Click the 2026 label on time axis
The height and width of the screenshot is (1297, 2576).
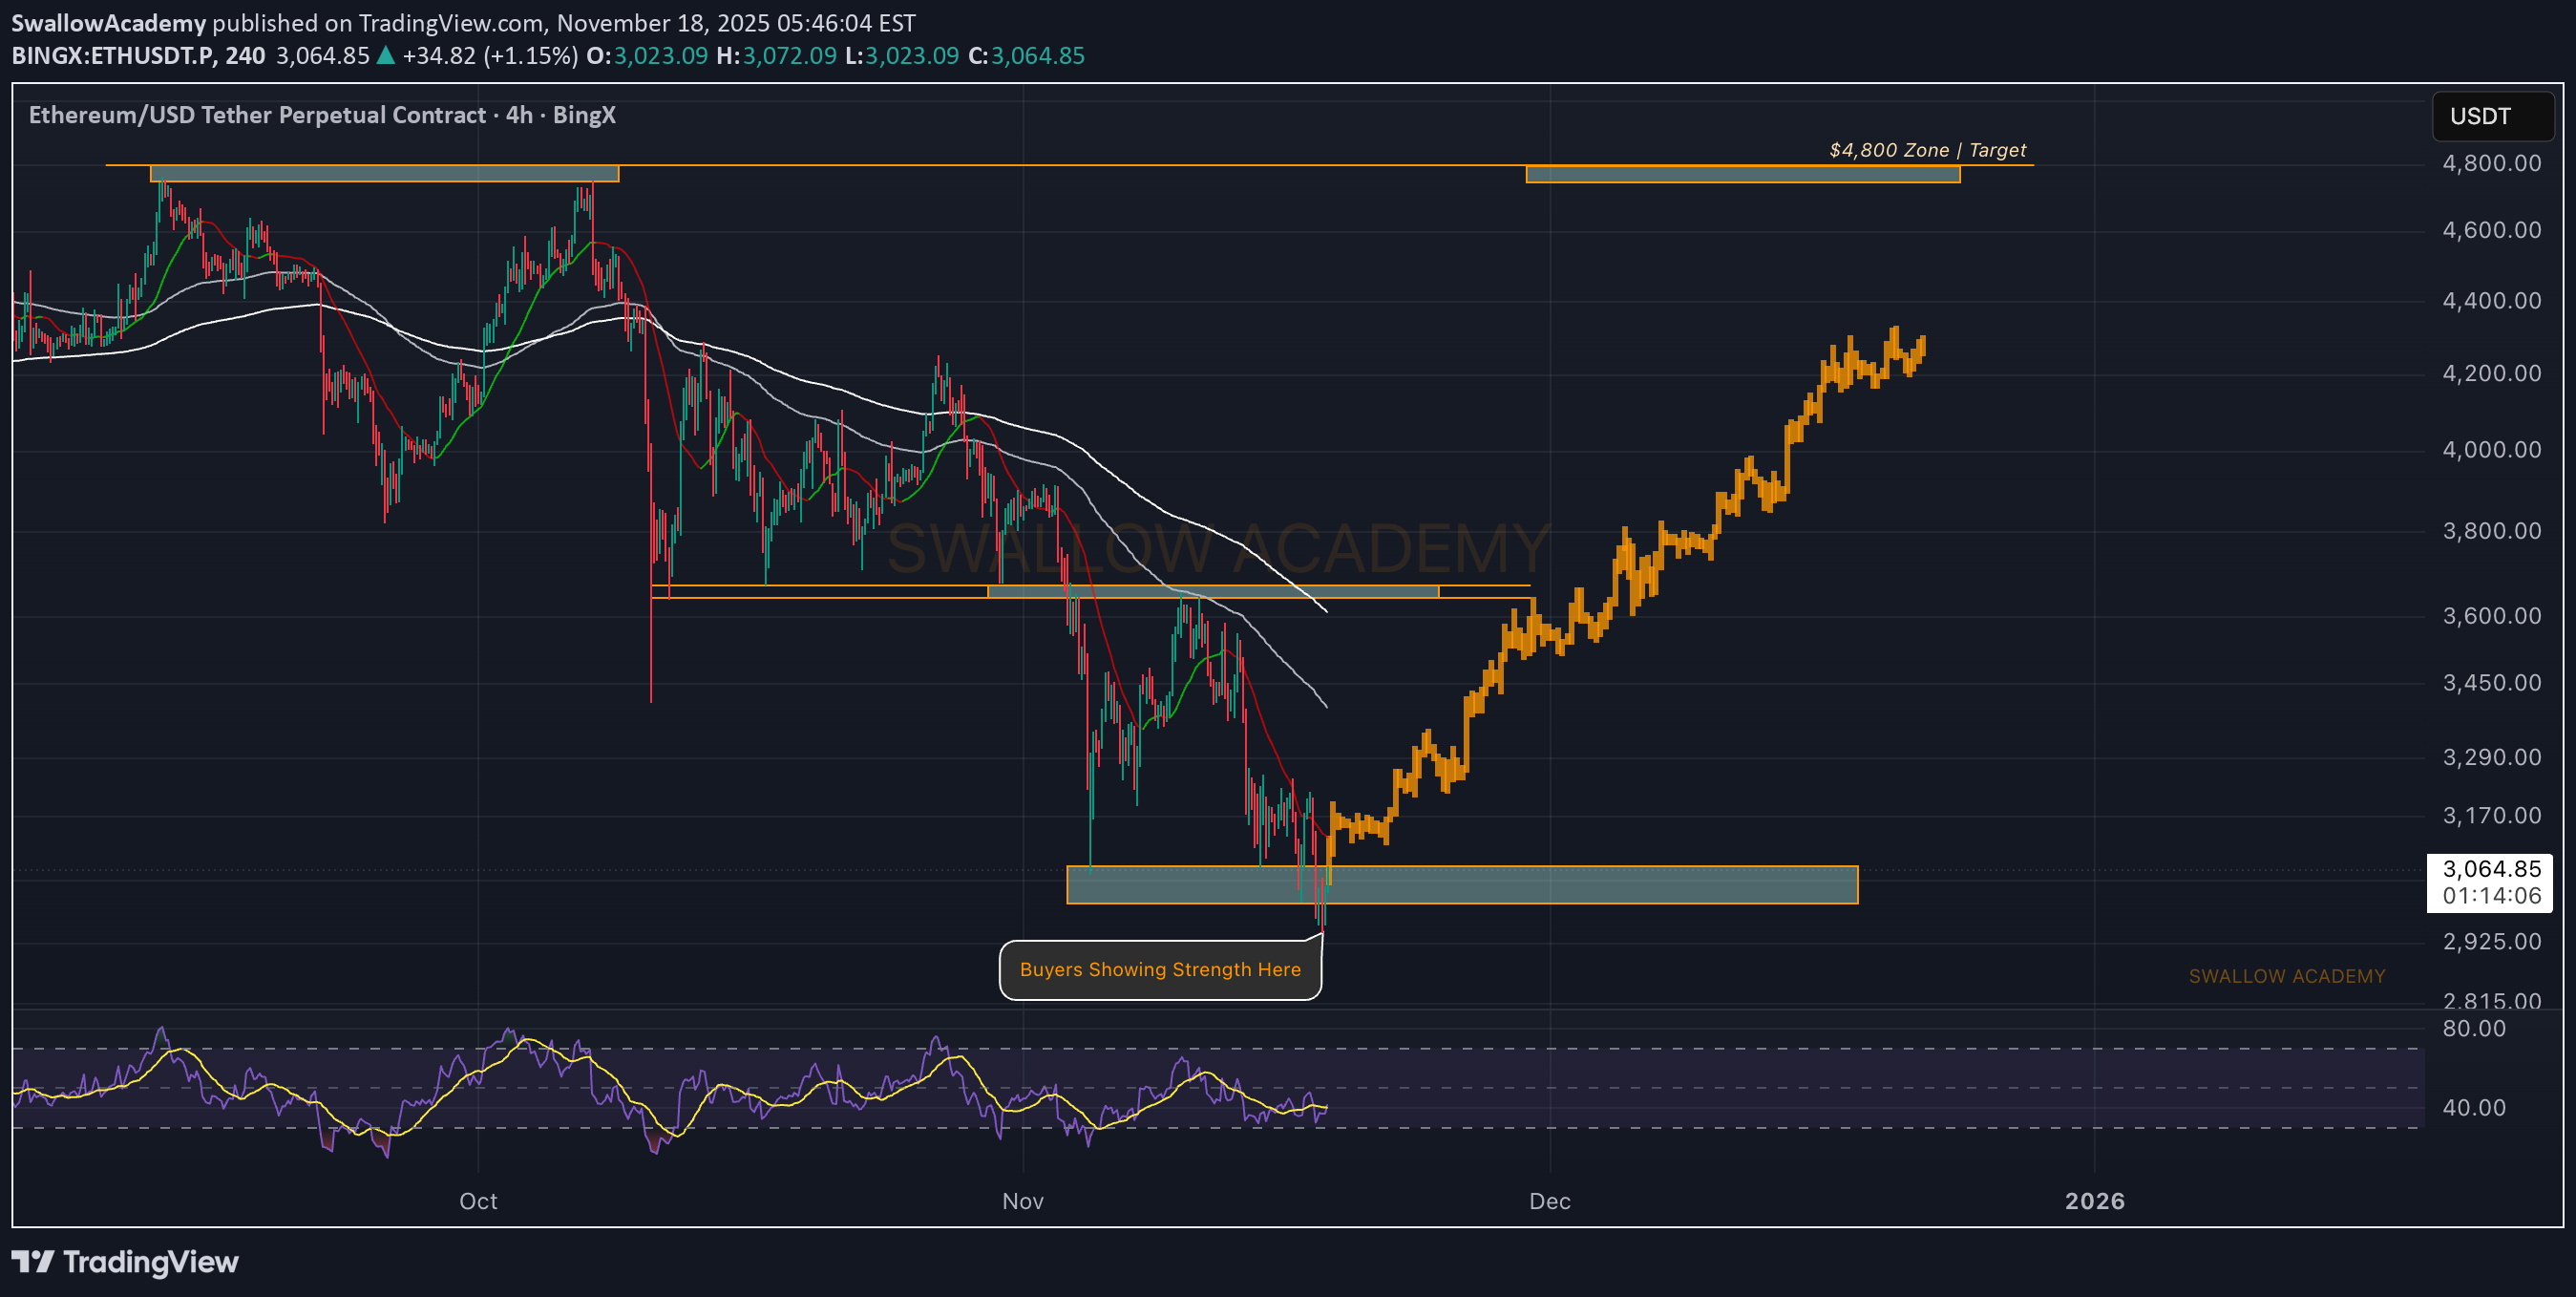(2094, 1201)
